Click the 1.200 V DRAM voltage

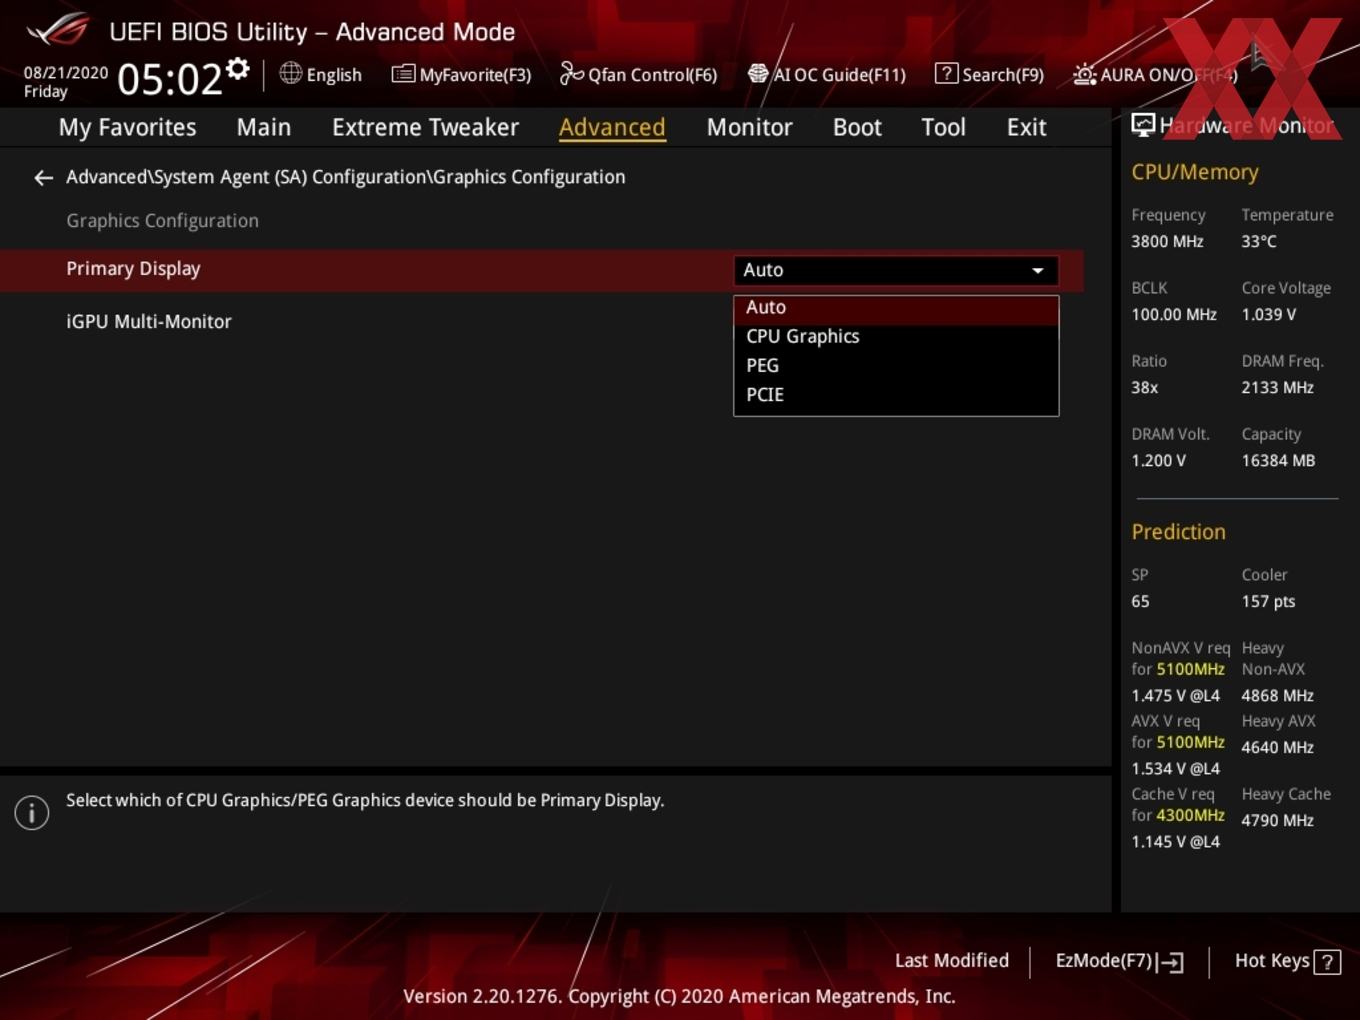pos(1158,461)
